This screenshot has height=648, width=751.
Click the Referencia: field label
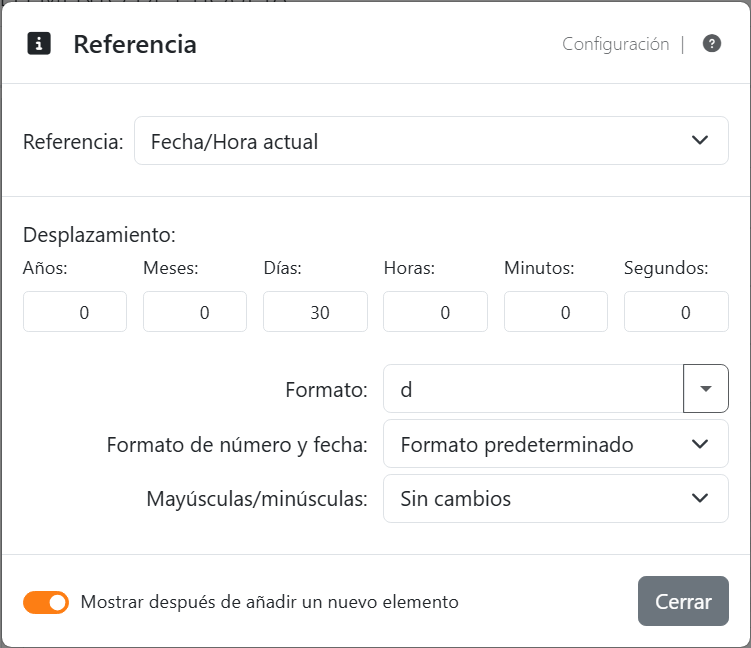click(x=73, y=142)
